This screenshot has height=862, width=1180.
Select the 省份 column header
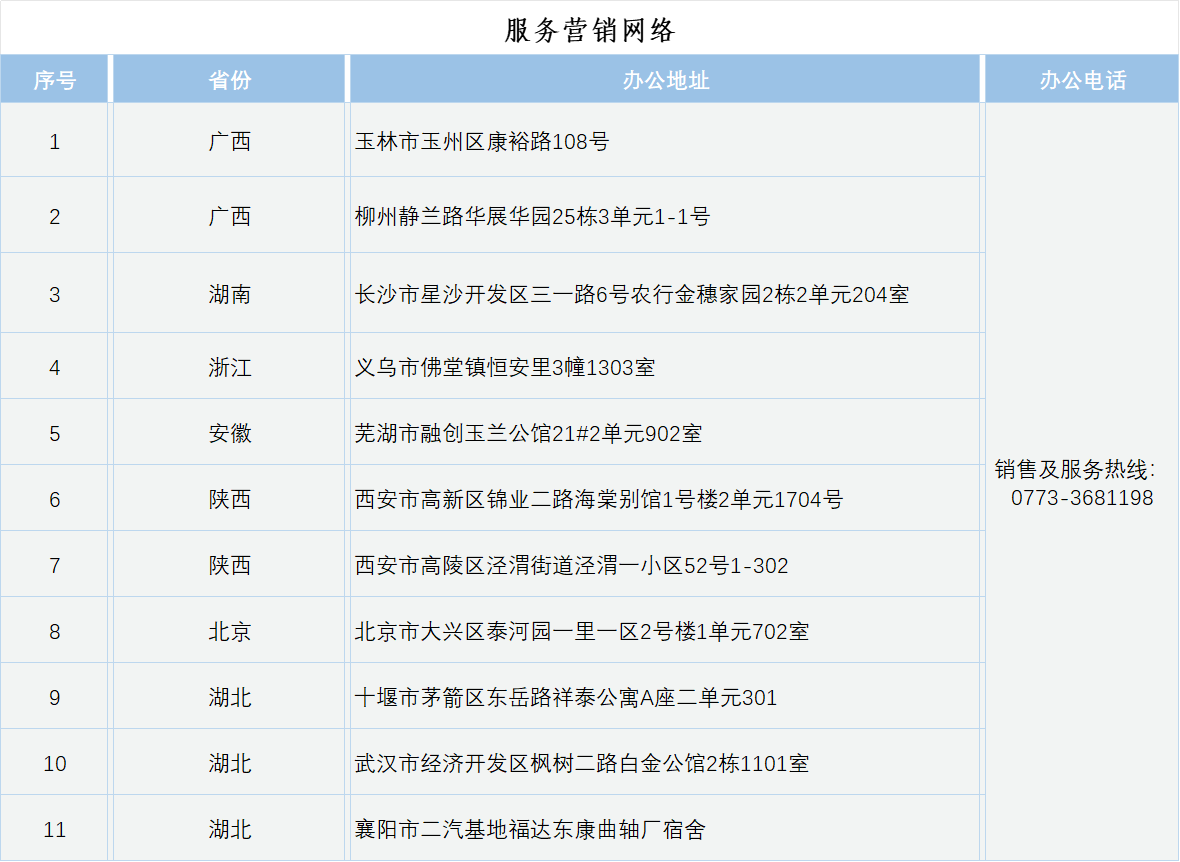click(228, 77)
